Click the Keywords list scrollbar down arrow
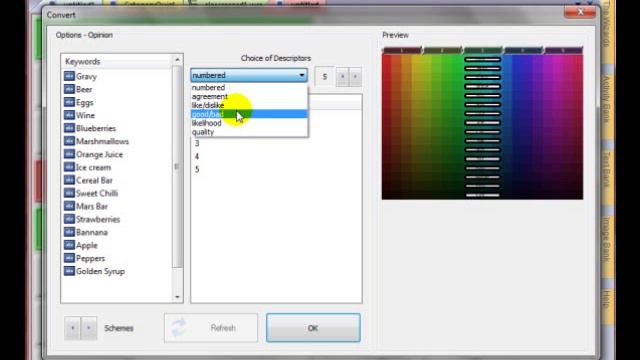Viewport: 640px width, 360px height. coord(177,297)
